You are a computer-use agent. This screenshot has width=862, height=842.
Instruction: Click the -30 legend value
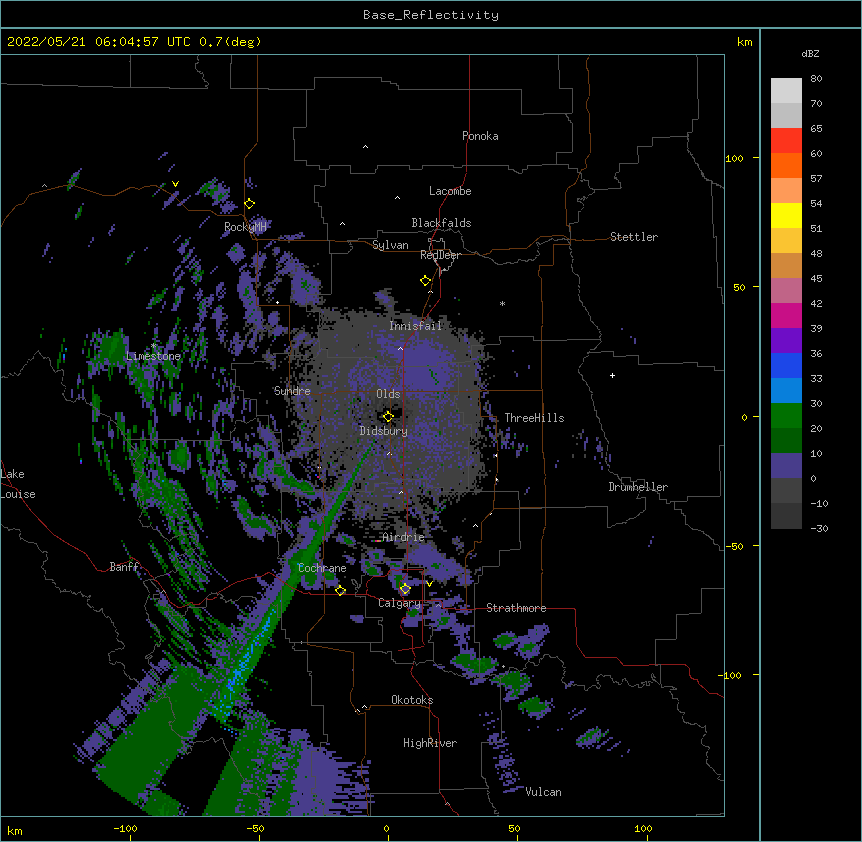pyautogui.click(x=819, y=528)
